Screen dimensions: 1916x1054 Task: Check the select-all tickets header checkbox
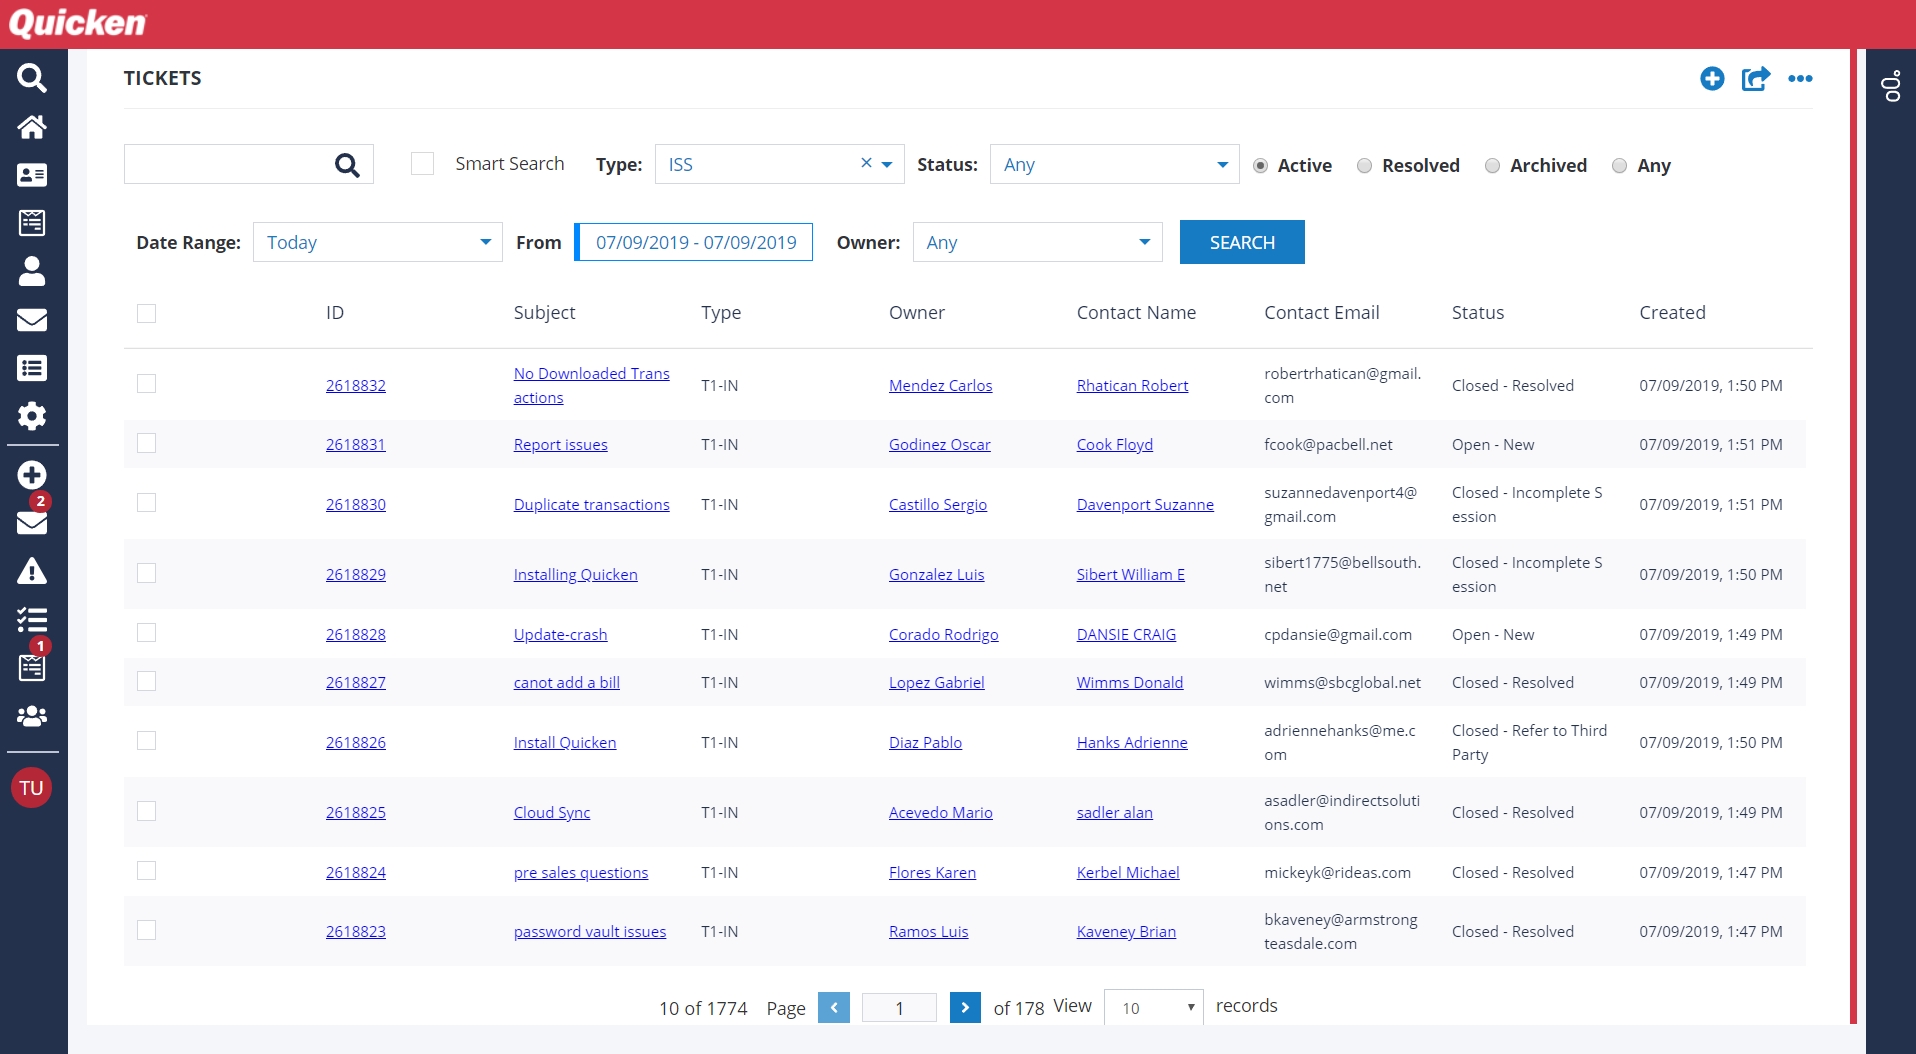147,314
